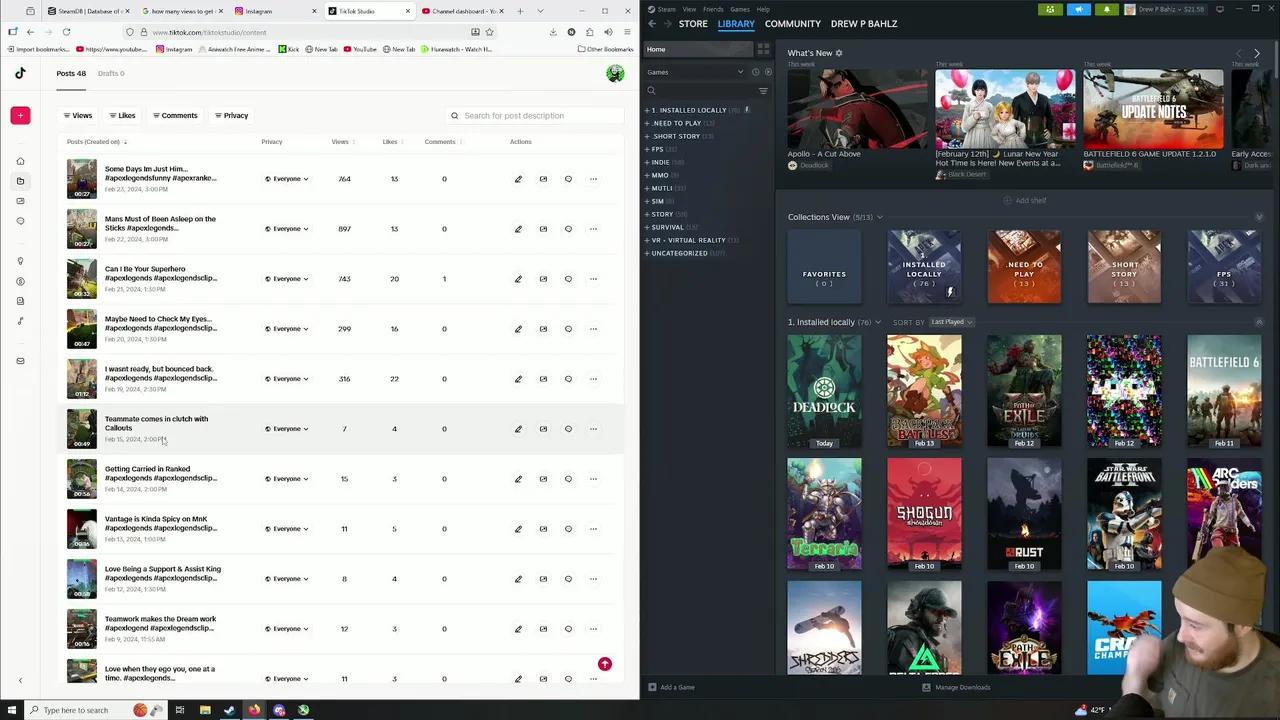1280x720 pixels.
Task: Open Steam Games category dropdown
Action: click(x=695, y=72)
